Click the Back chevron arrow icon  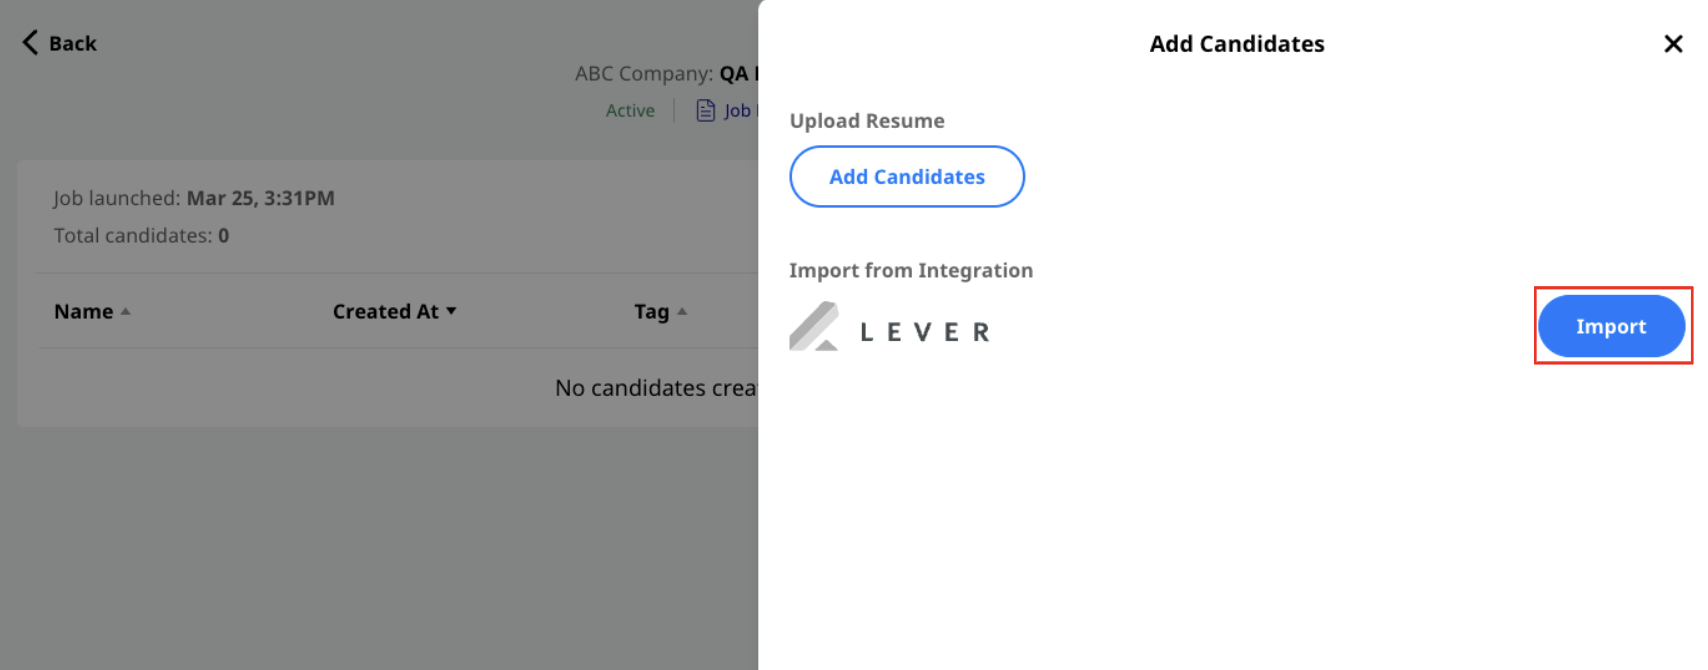tap(30, 42)
